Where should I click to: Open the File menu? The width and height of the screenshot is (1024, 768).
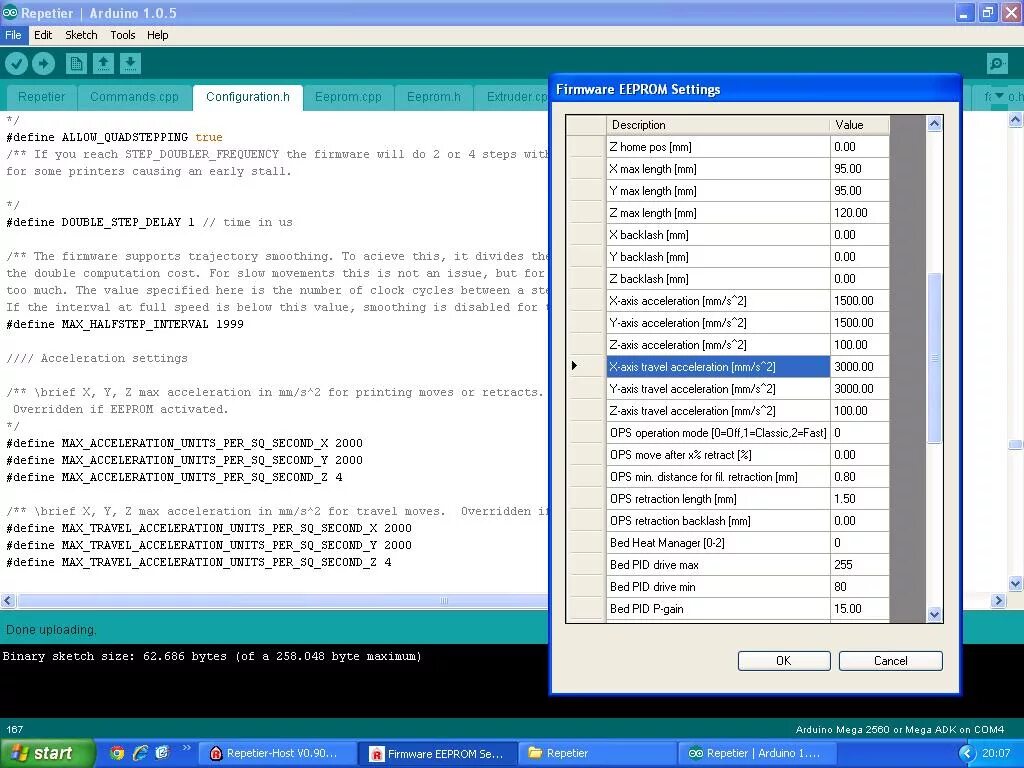tap(13, 35)
